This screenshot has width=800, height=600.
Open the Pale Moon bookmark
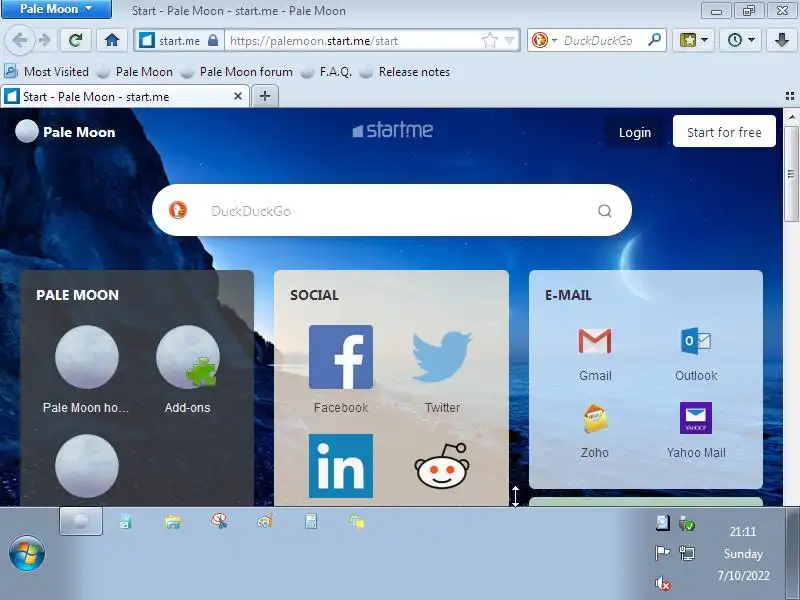135,71
